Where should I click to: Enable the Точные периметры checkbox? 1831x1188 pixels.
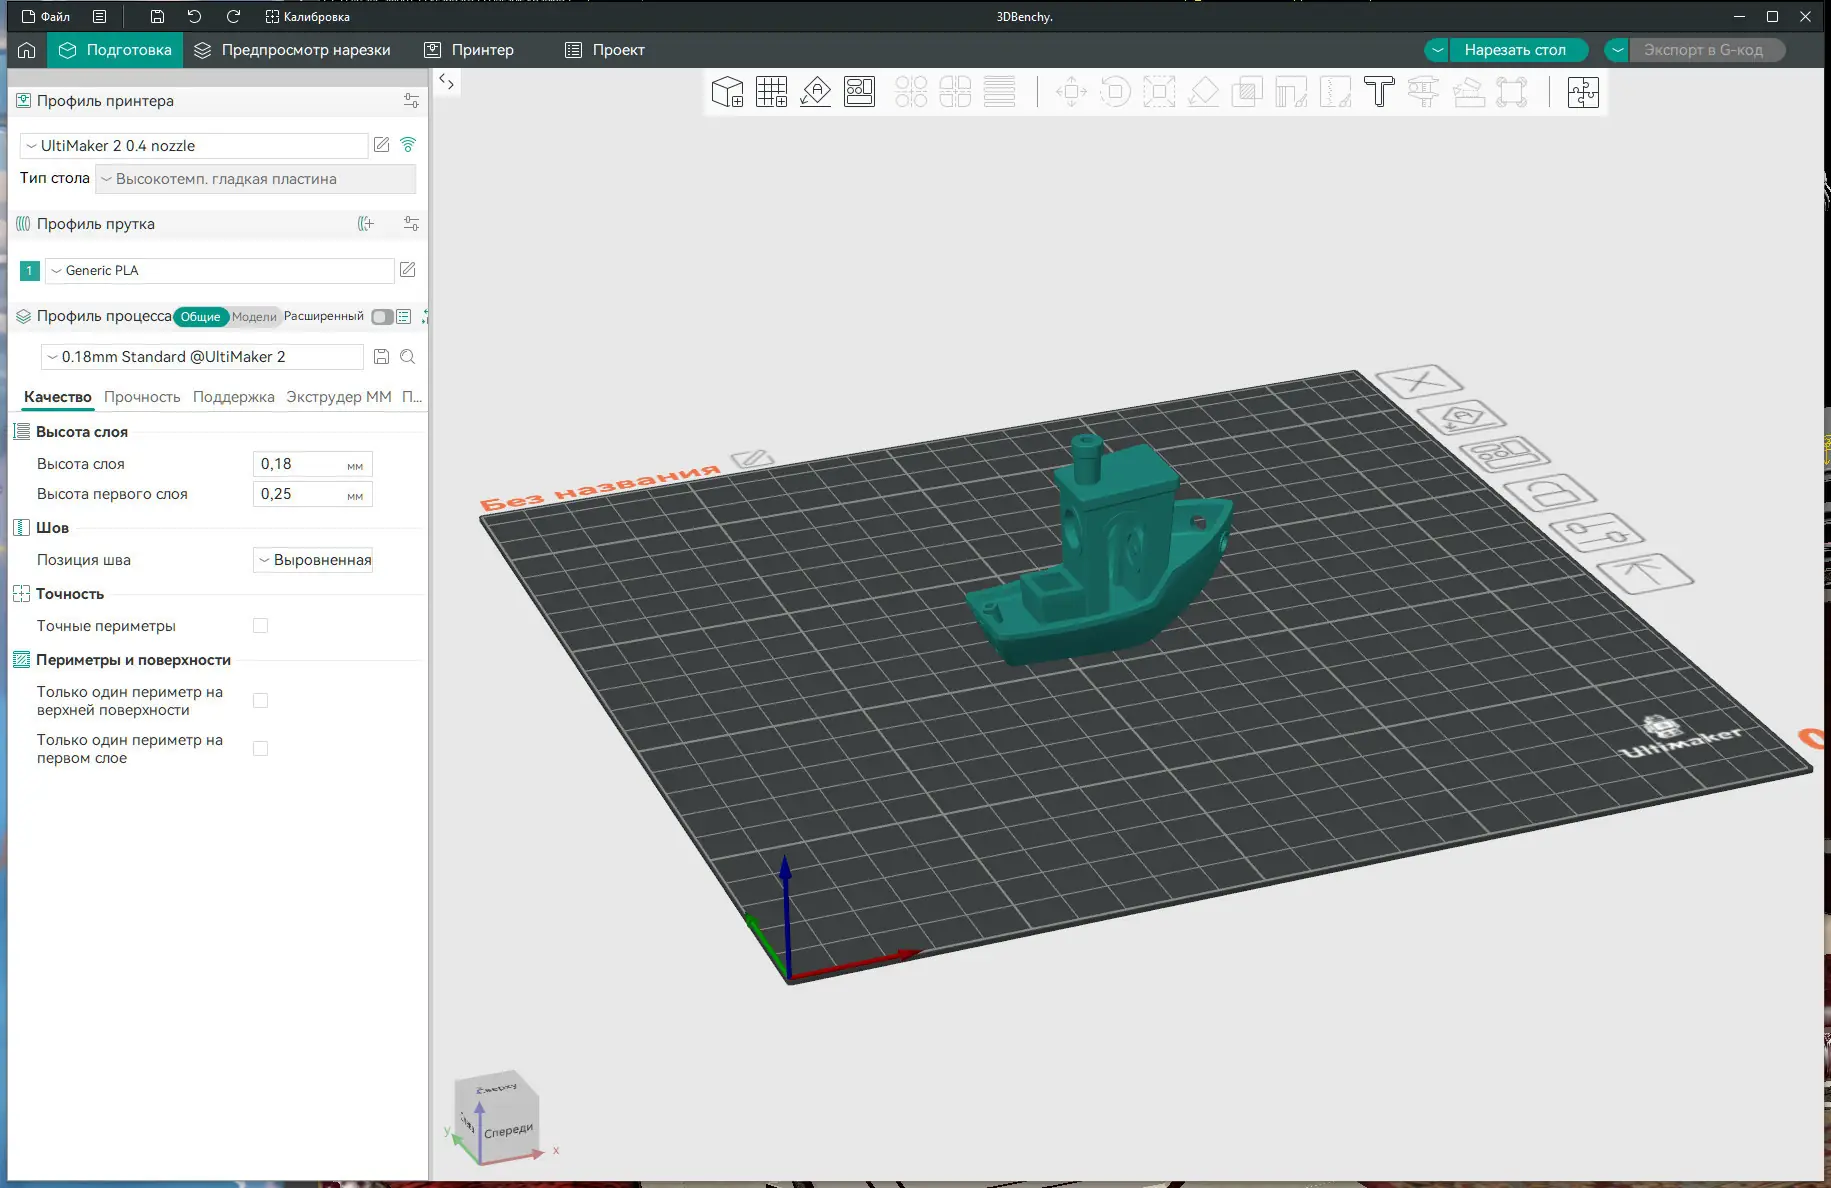click(261, 626)
